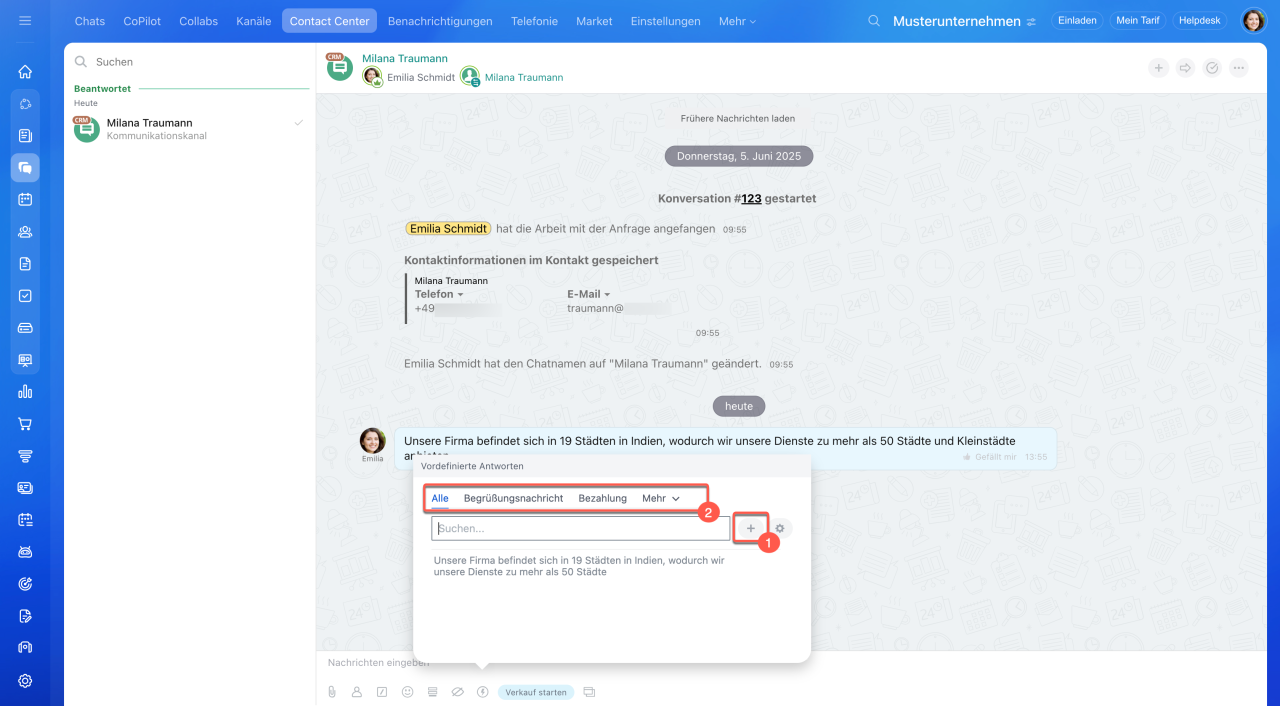Open the Contact Center tab
Viewport: 1280px width, 706px height.
click(330, 21)
